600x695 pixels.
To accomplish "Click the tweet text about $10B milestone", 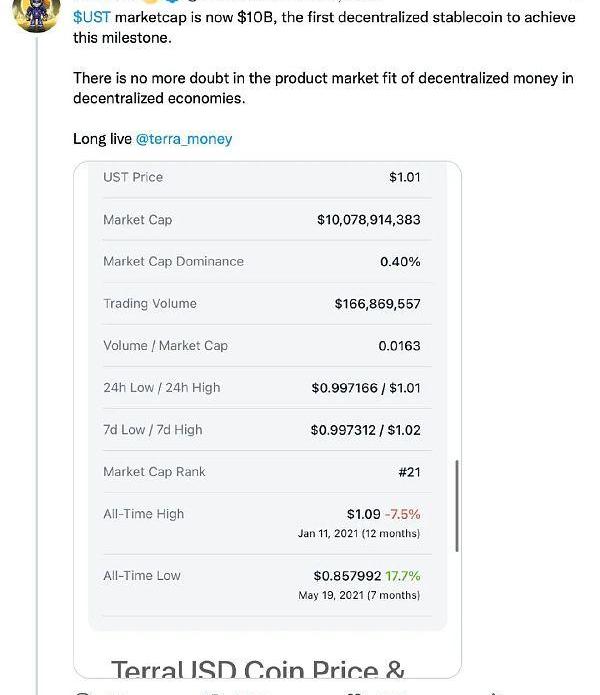I will click(324, 27).
